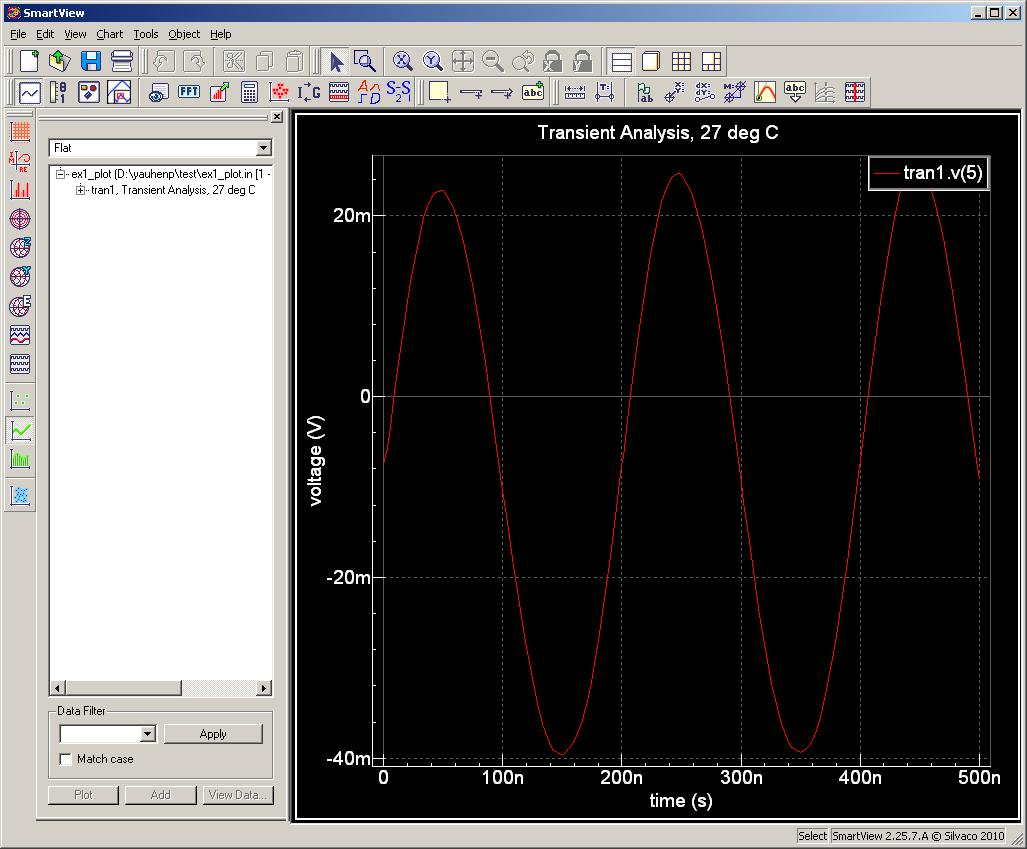Open the Data Filter combo box

[148, 734]
